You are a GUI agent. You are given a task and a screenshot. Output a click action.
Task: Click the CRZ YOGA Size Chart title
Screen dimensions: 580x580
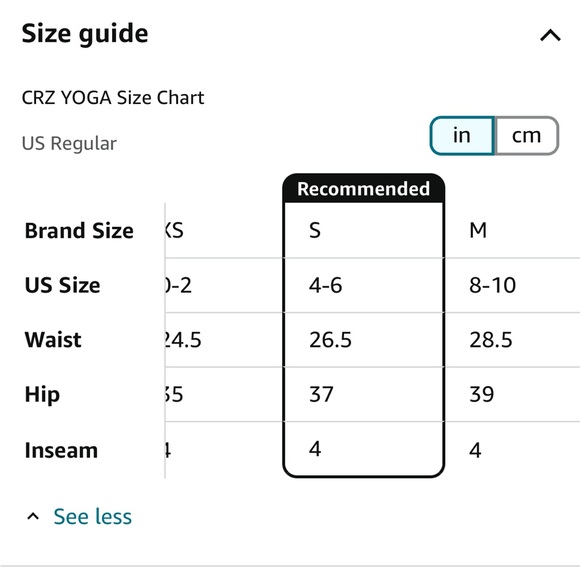coord(113,98)
